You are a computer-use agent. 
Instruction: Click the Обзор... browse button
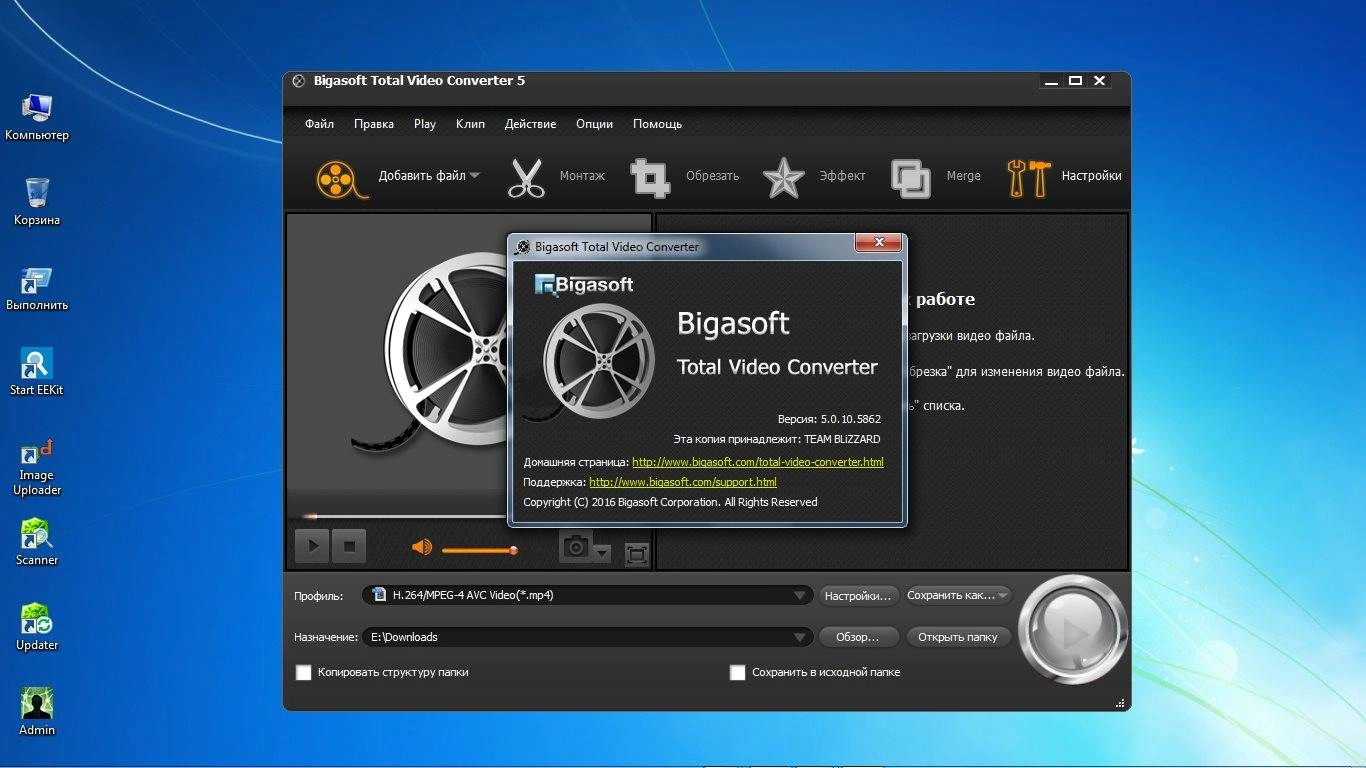coord(857,637)
